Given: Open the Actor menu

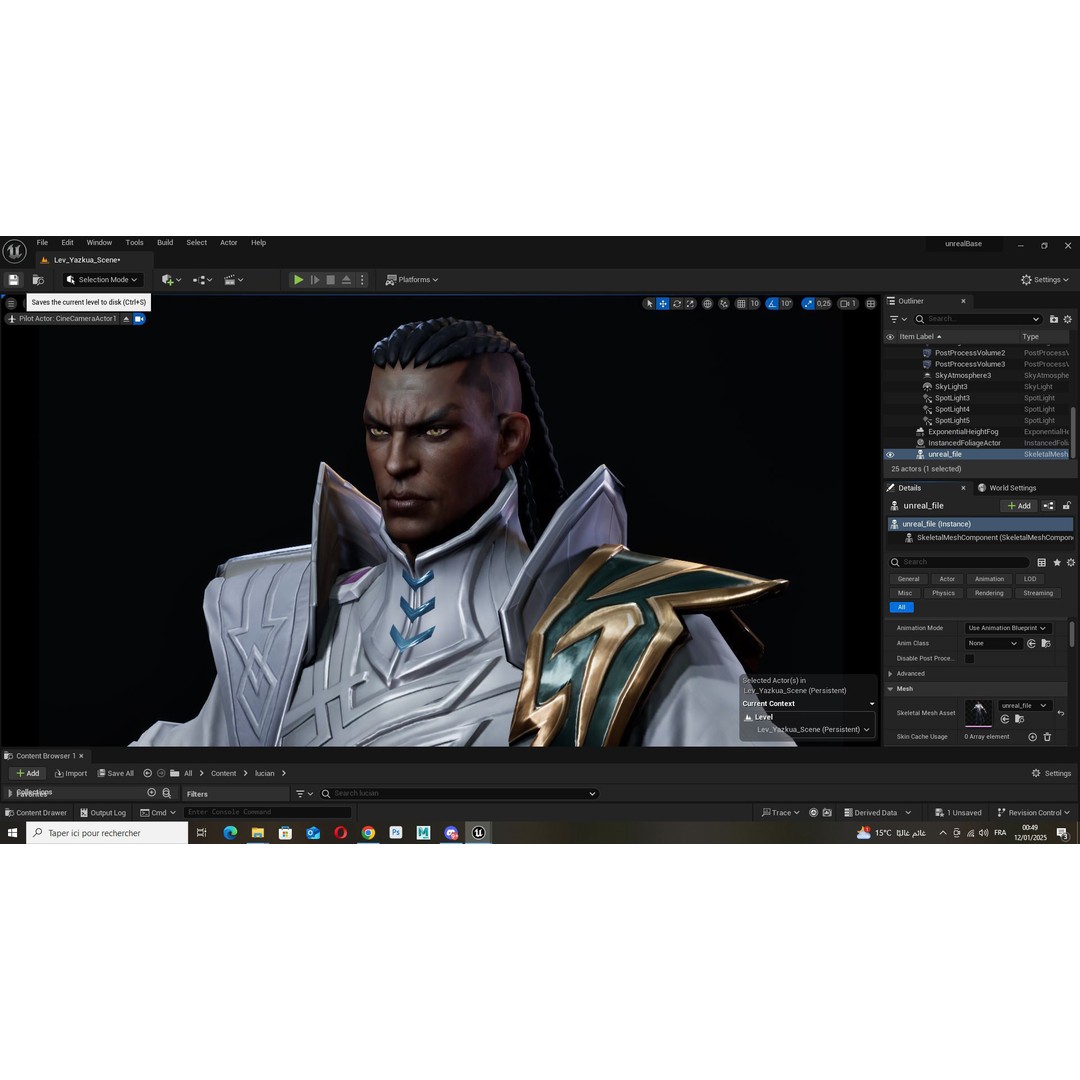Looking at the screenshot, I should point(229,242).
